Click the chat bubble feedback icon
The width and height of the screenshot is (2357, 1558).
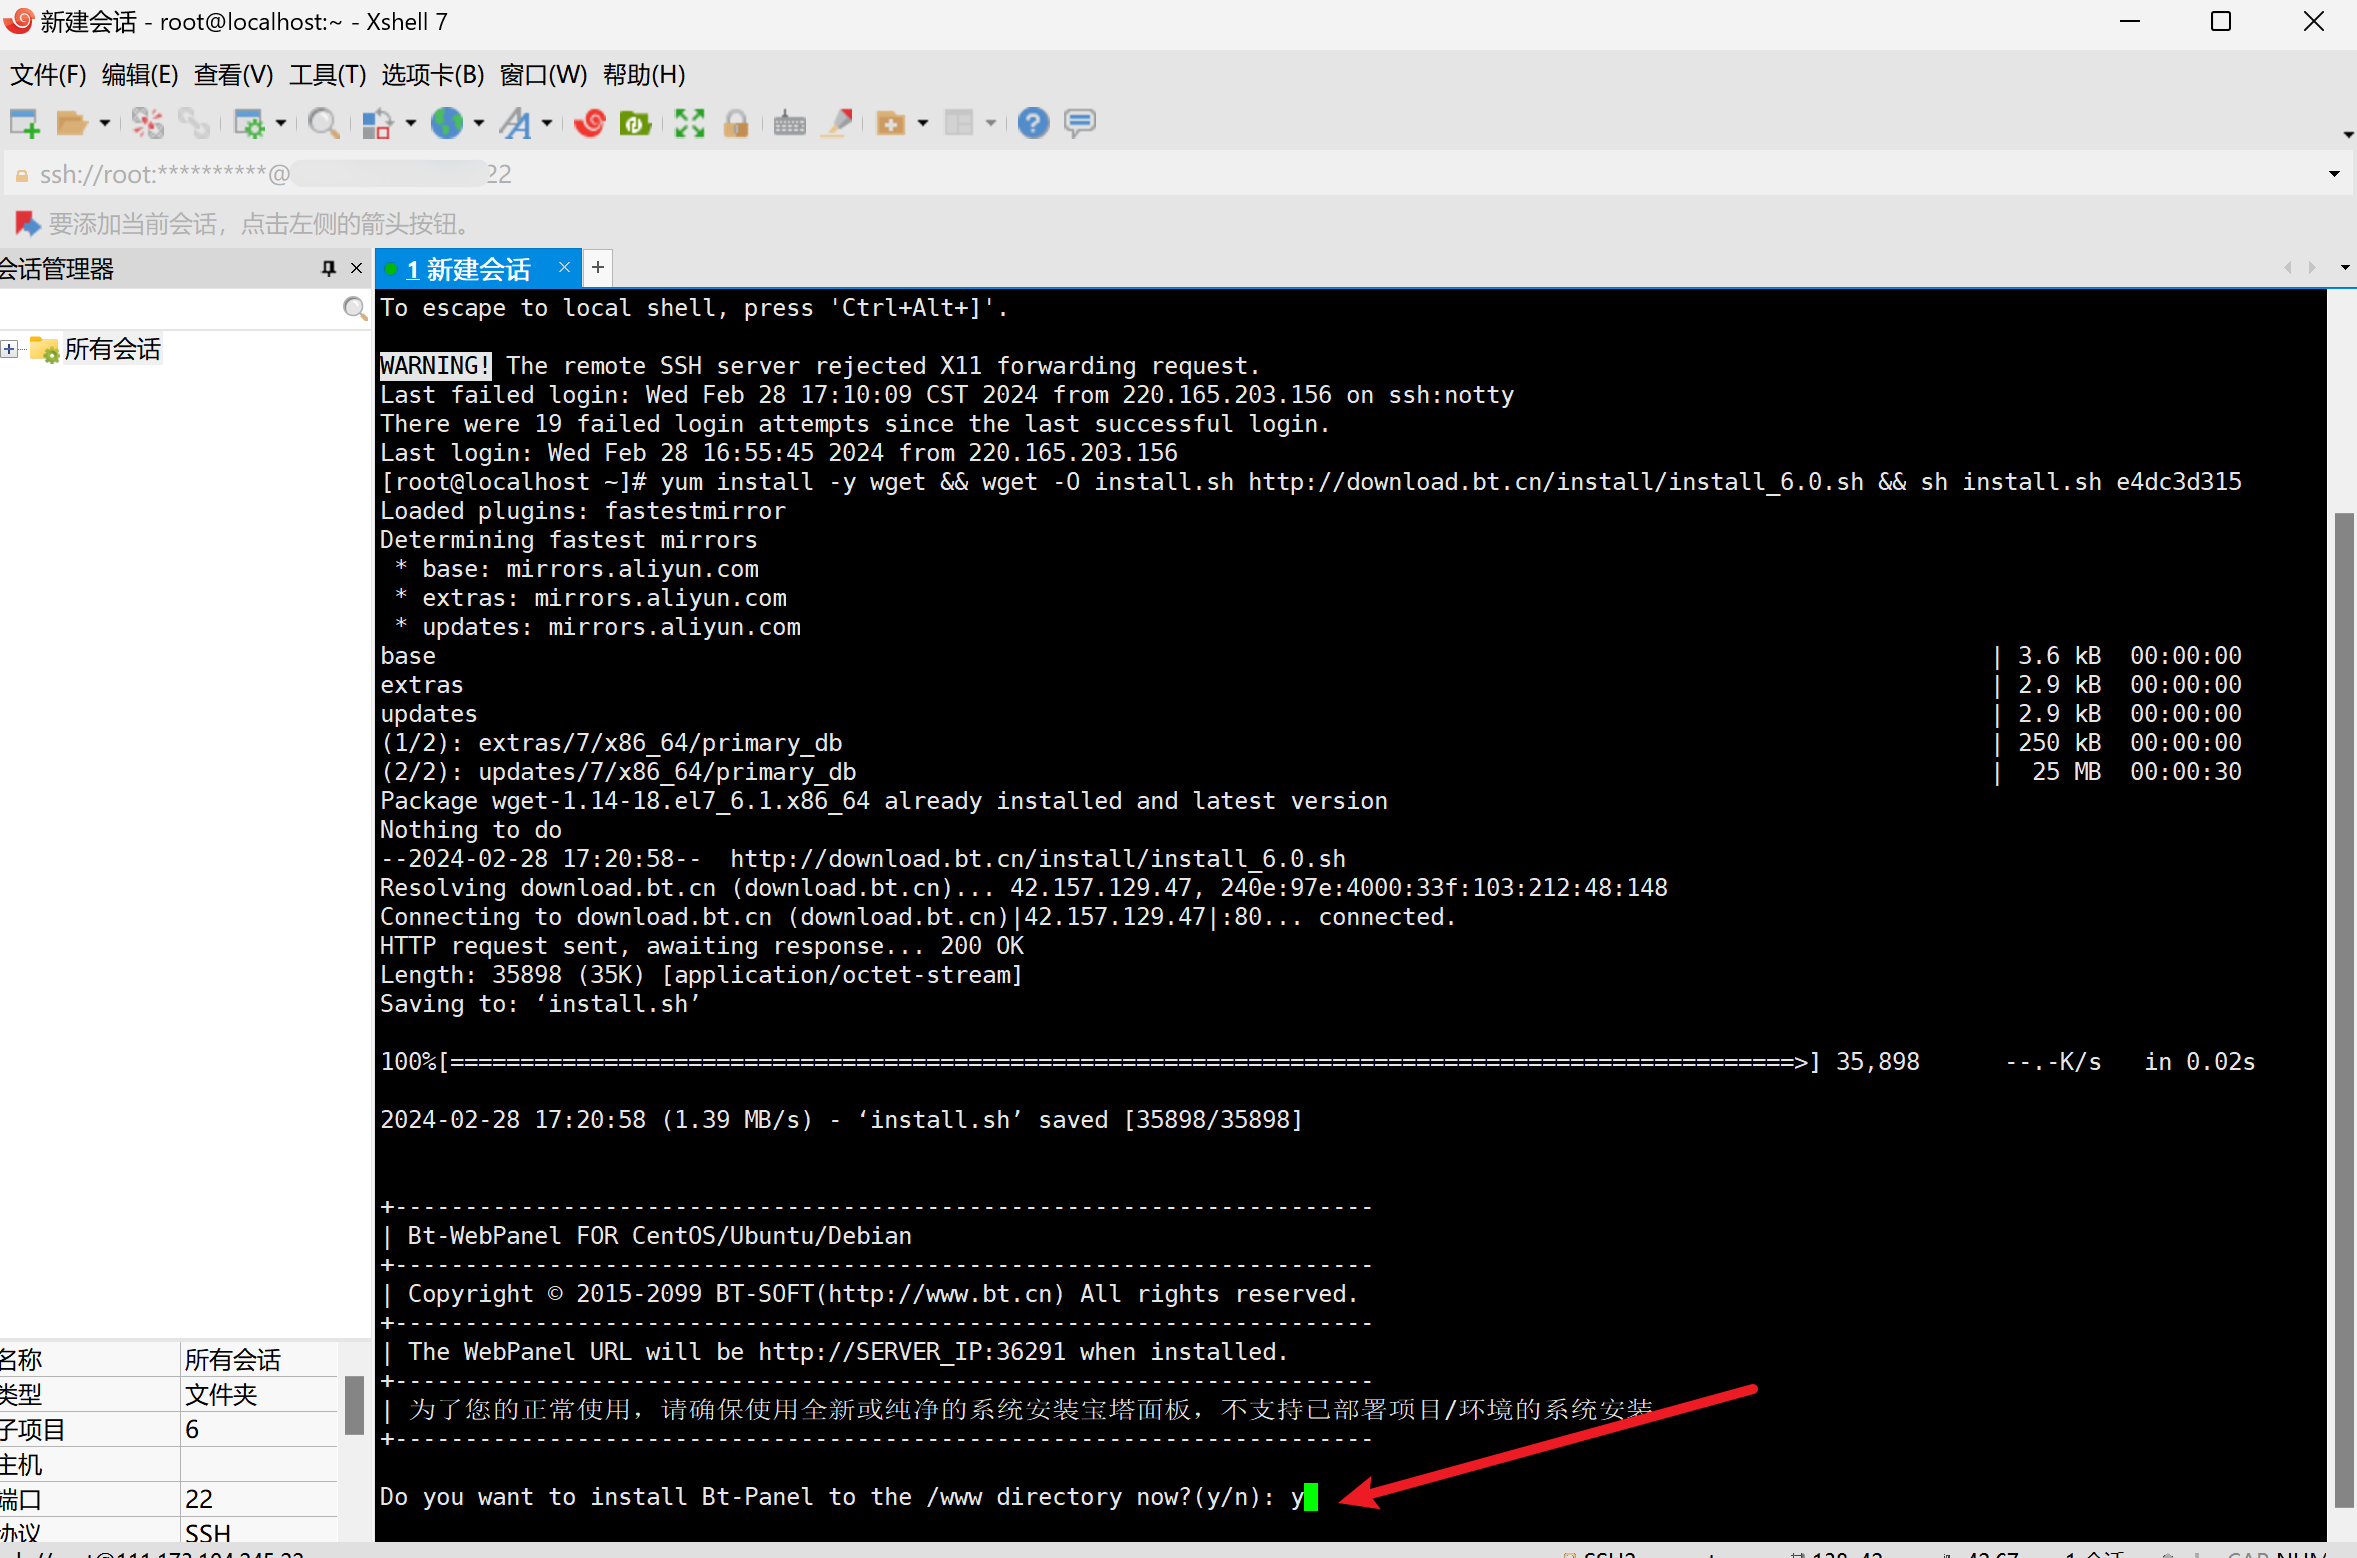(1080, 123)
